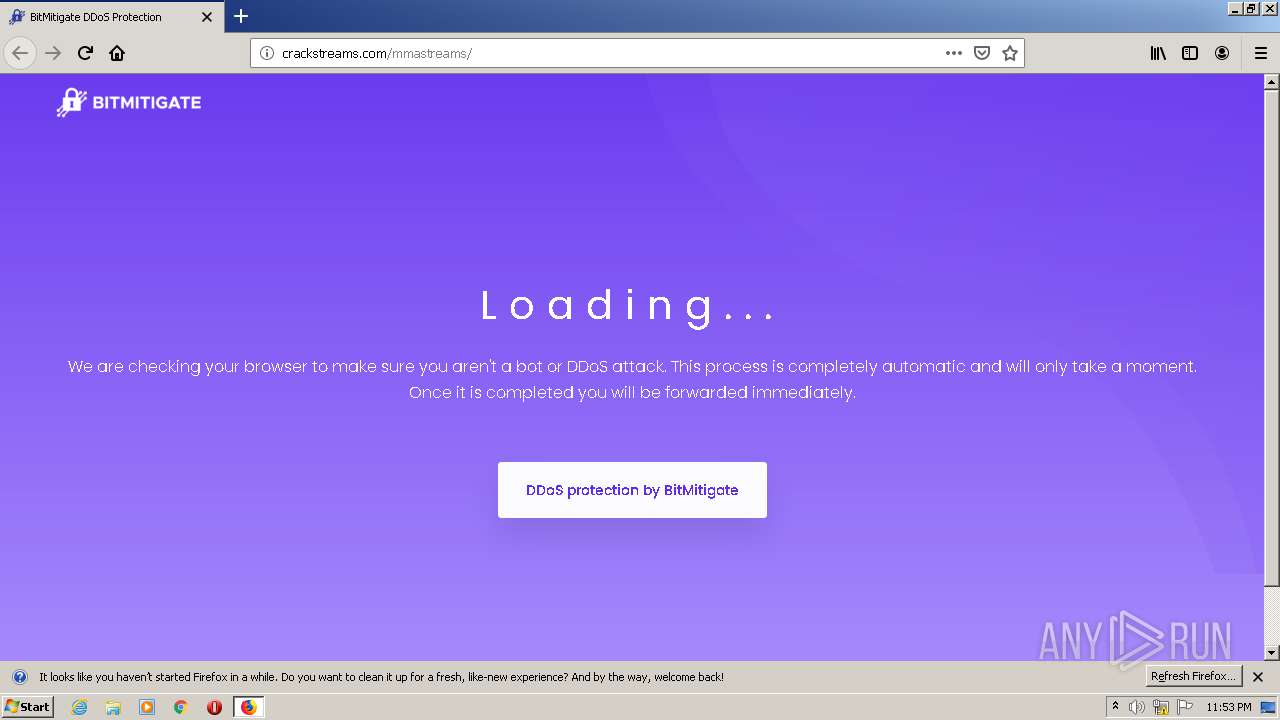Reload the current page
This screenshot has width=1280, height=720.
85,53
